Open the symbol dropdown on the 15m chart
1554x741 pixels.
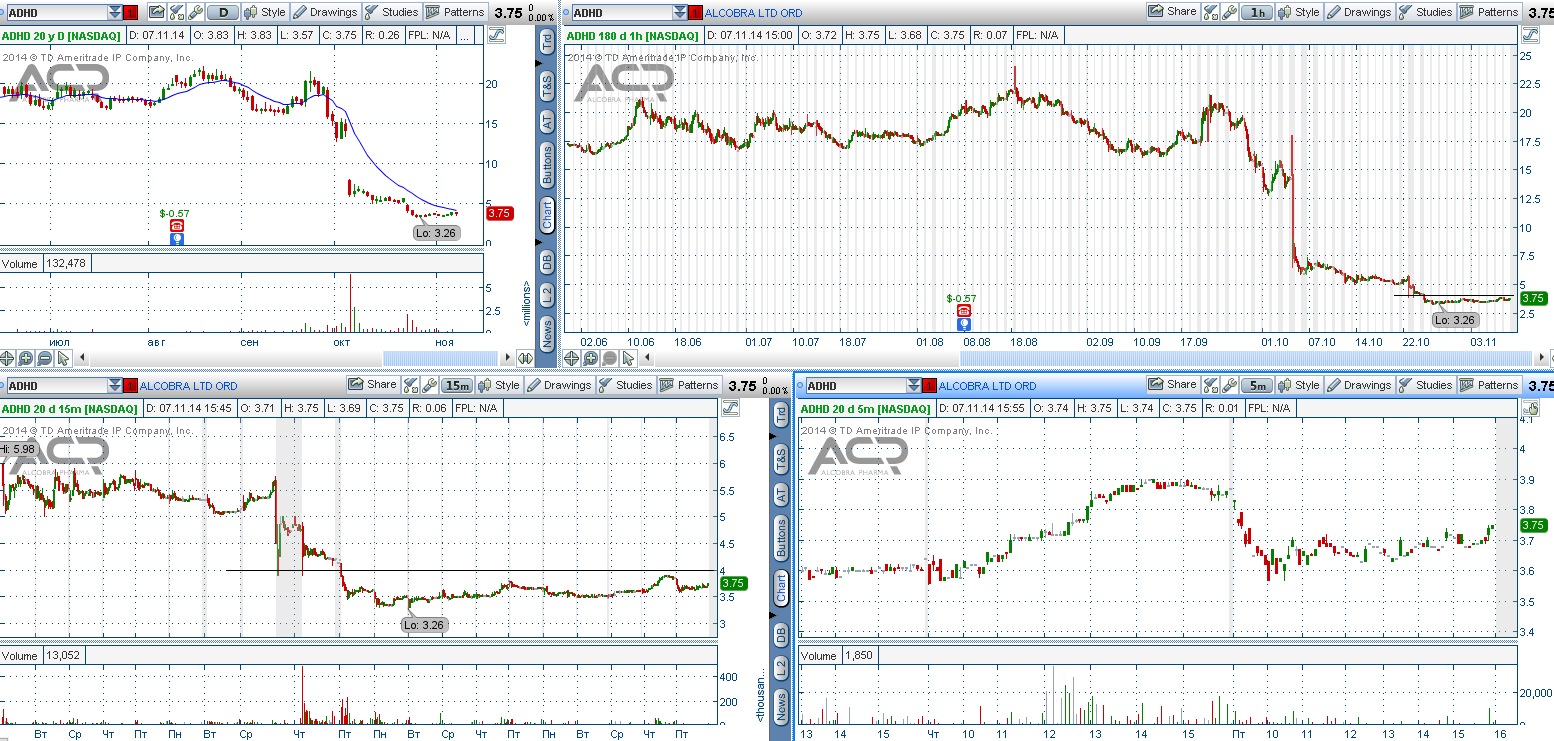pos(115,386)
